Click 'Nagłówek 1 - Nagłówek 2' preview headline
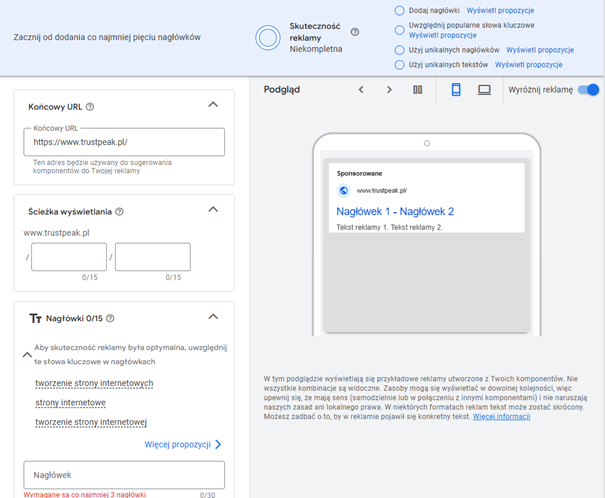 coord(395,211)
